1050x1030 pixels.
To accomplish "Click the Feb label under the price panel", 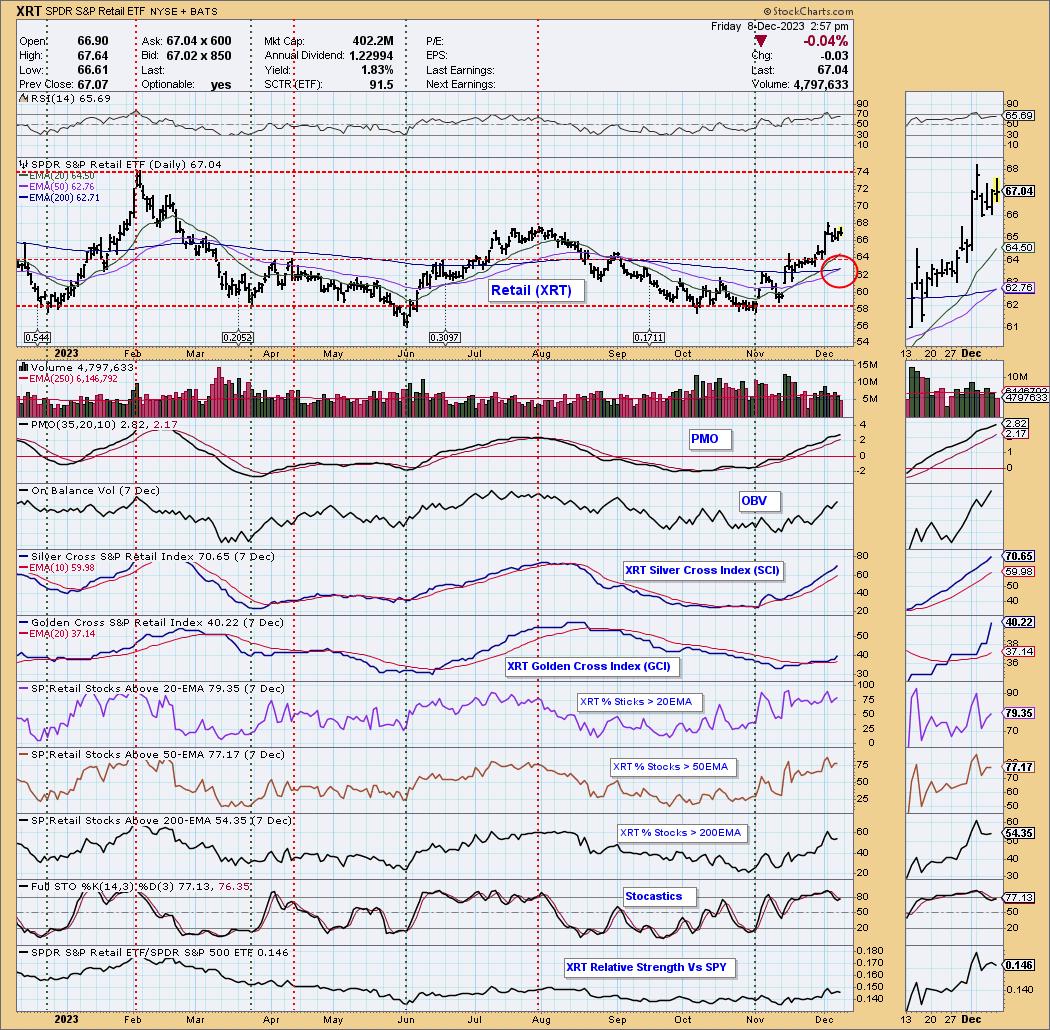I will coord(132,354).
